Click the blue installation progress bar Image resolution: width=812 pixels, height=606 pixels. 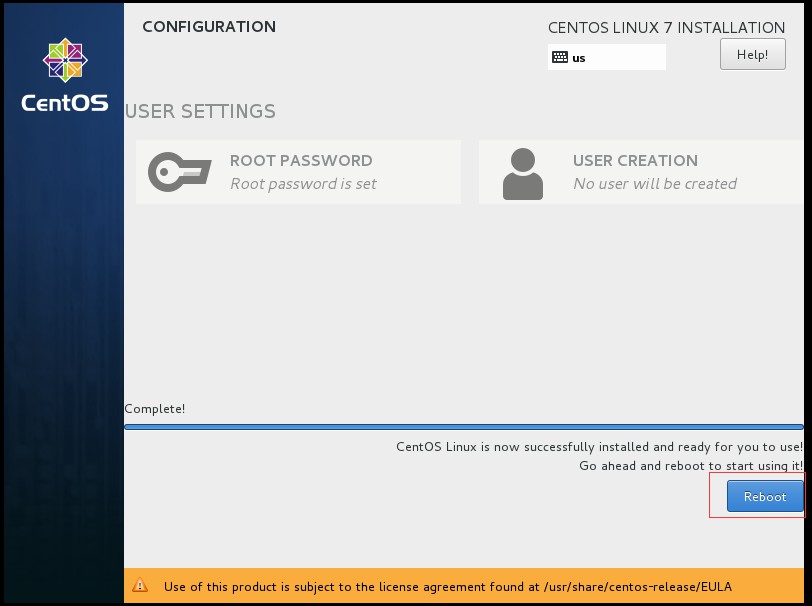[x=463, y=427]
